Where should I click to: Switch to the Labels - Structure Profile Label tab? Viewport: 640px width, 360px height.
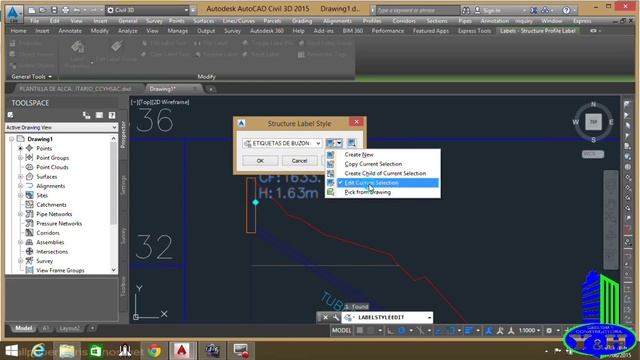pos(538,31)
